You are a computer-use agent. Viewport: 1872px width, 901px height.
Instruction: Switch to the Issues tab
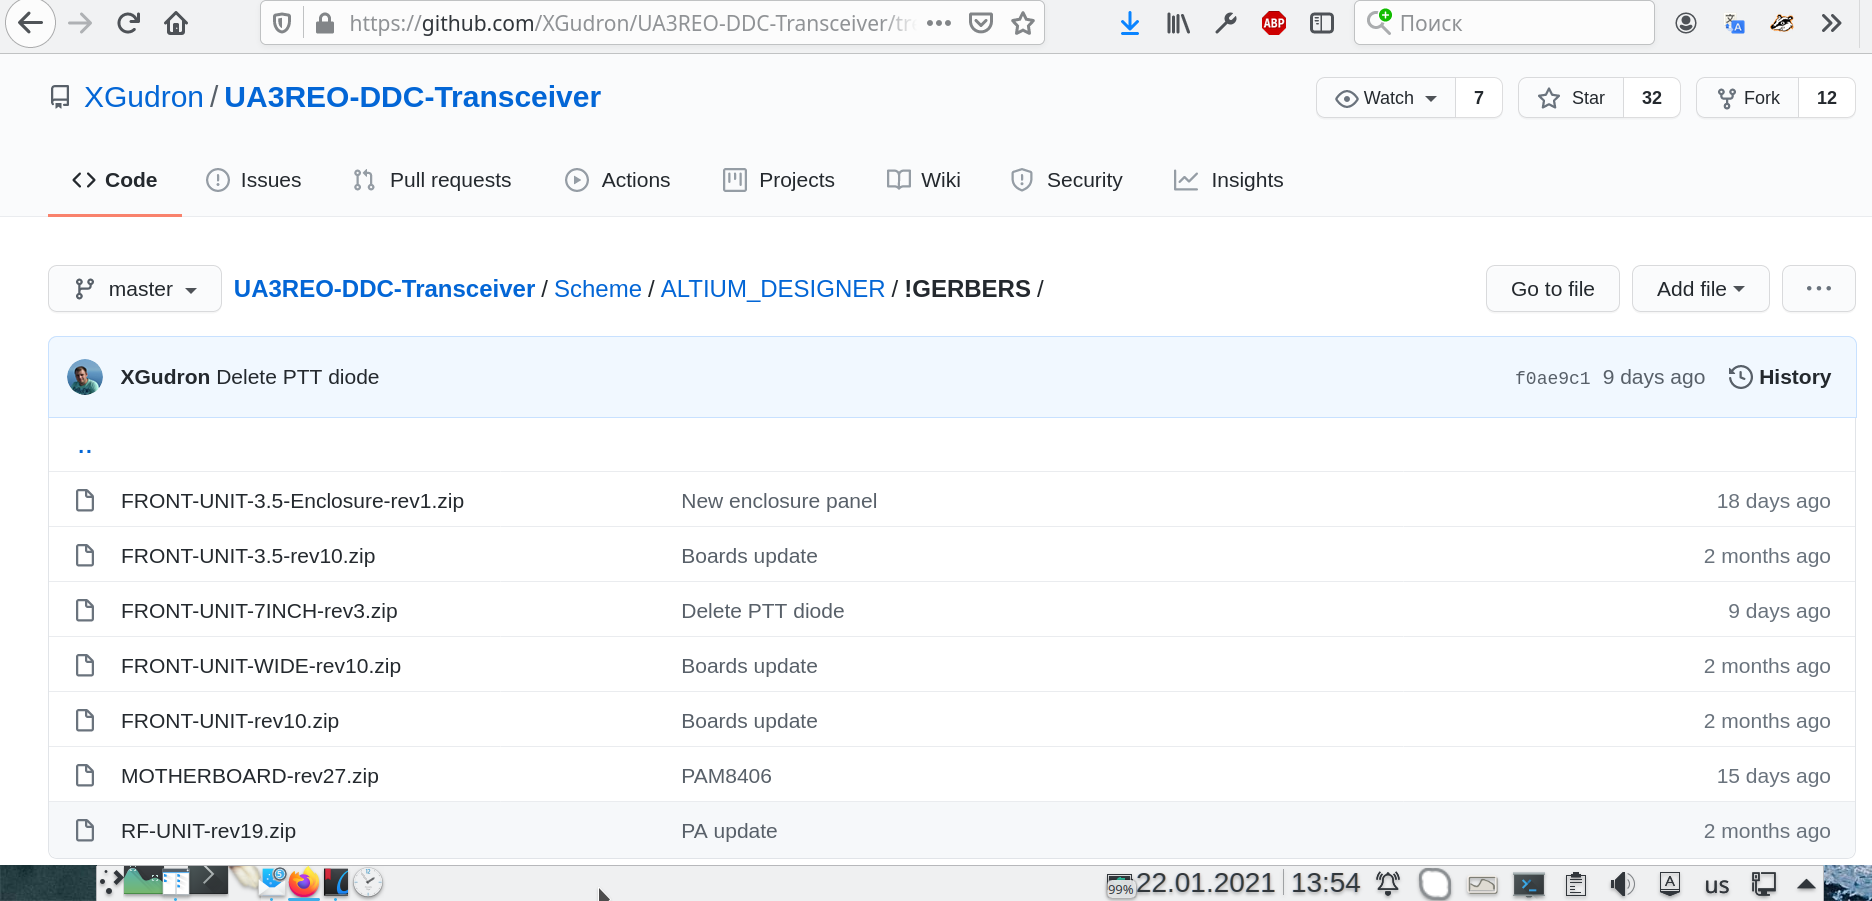click(x=253, y=180)
